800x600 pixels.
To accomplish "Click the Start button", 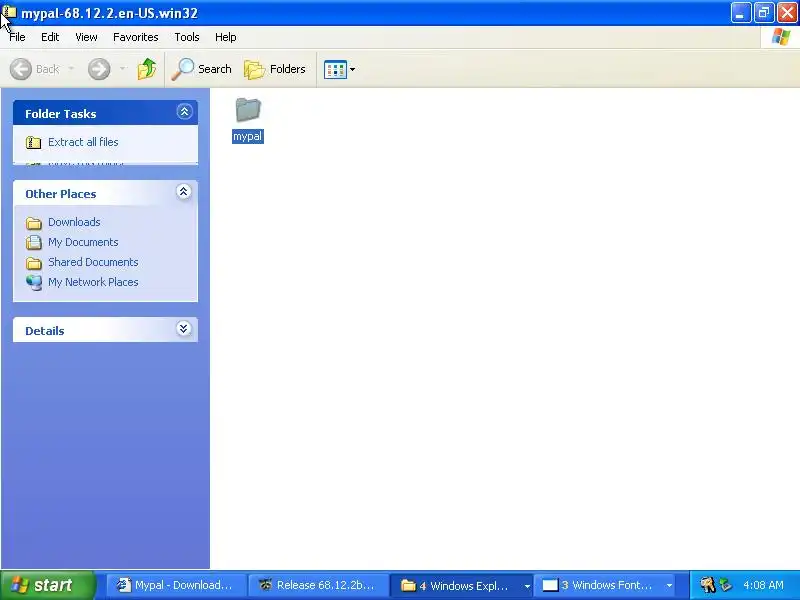I will pyautogui.click(x=48, y=585).
